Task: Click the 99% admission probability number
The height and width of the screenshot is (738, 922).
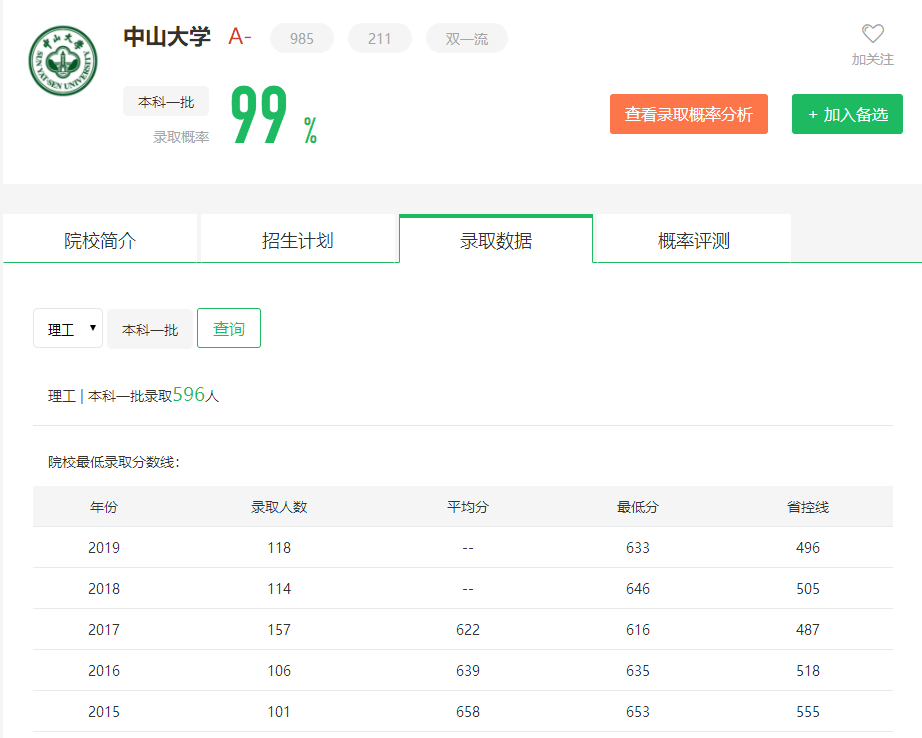Action: coord(273,115)
